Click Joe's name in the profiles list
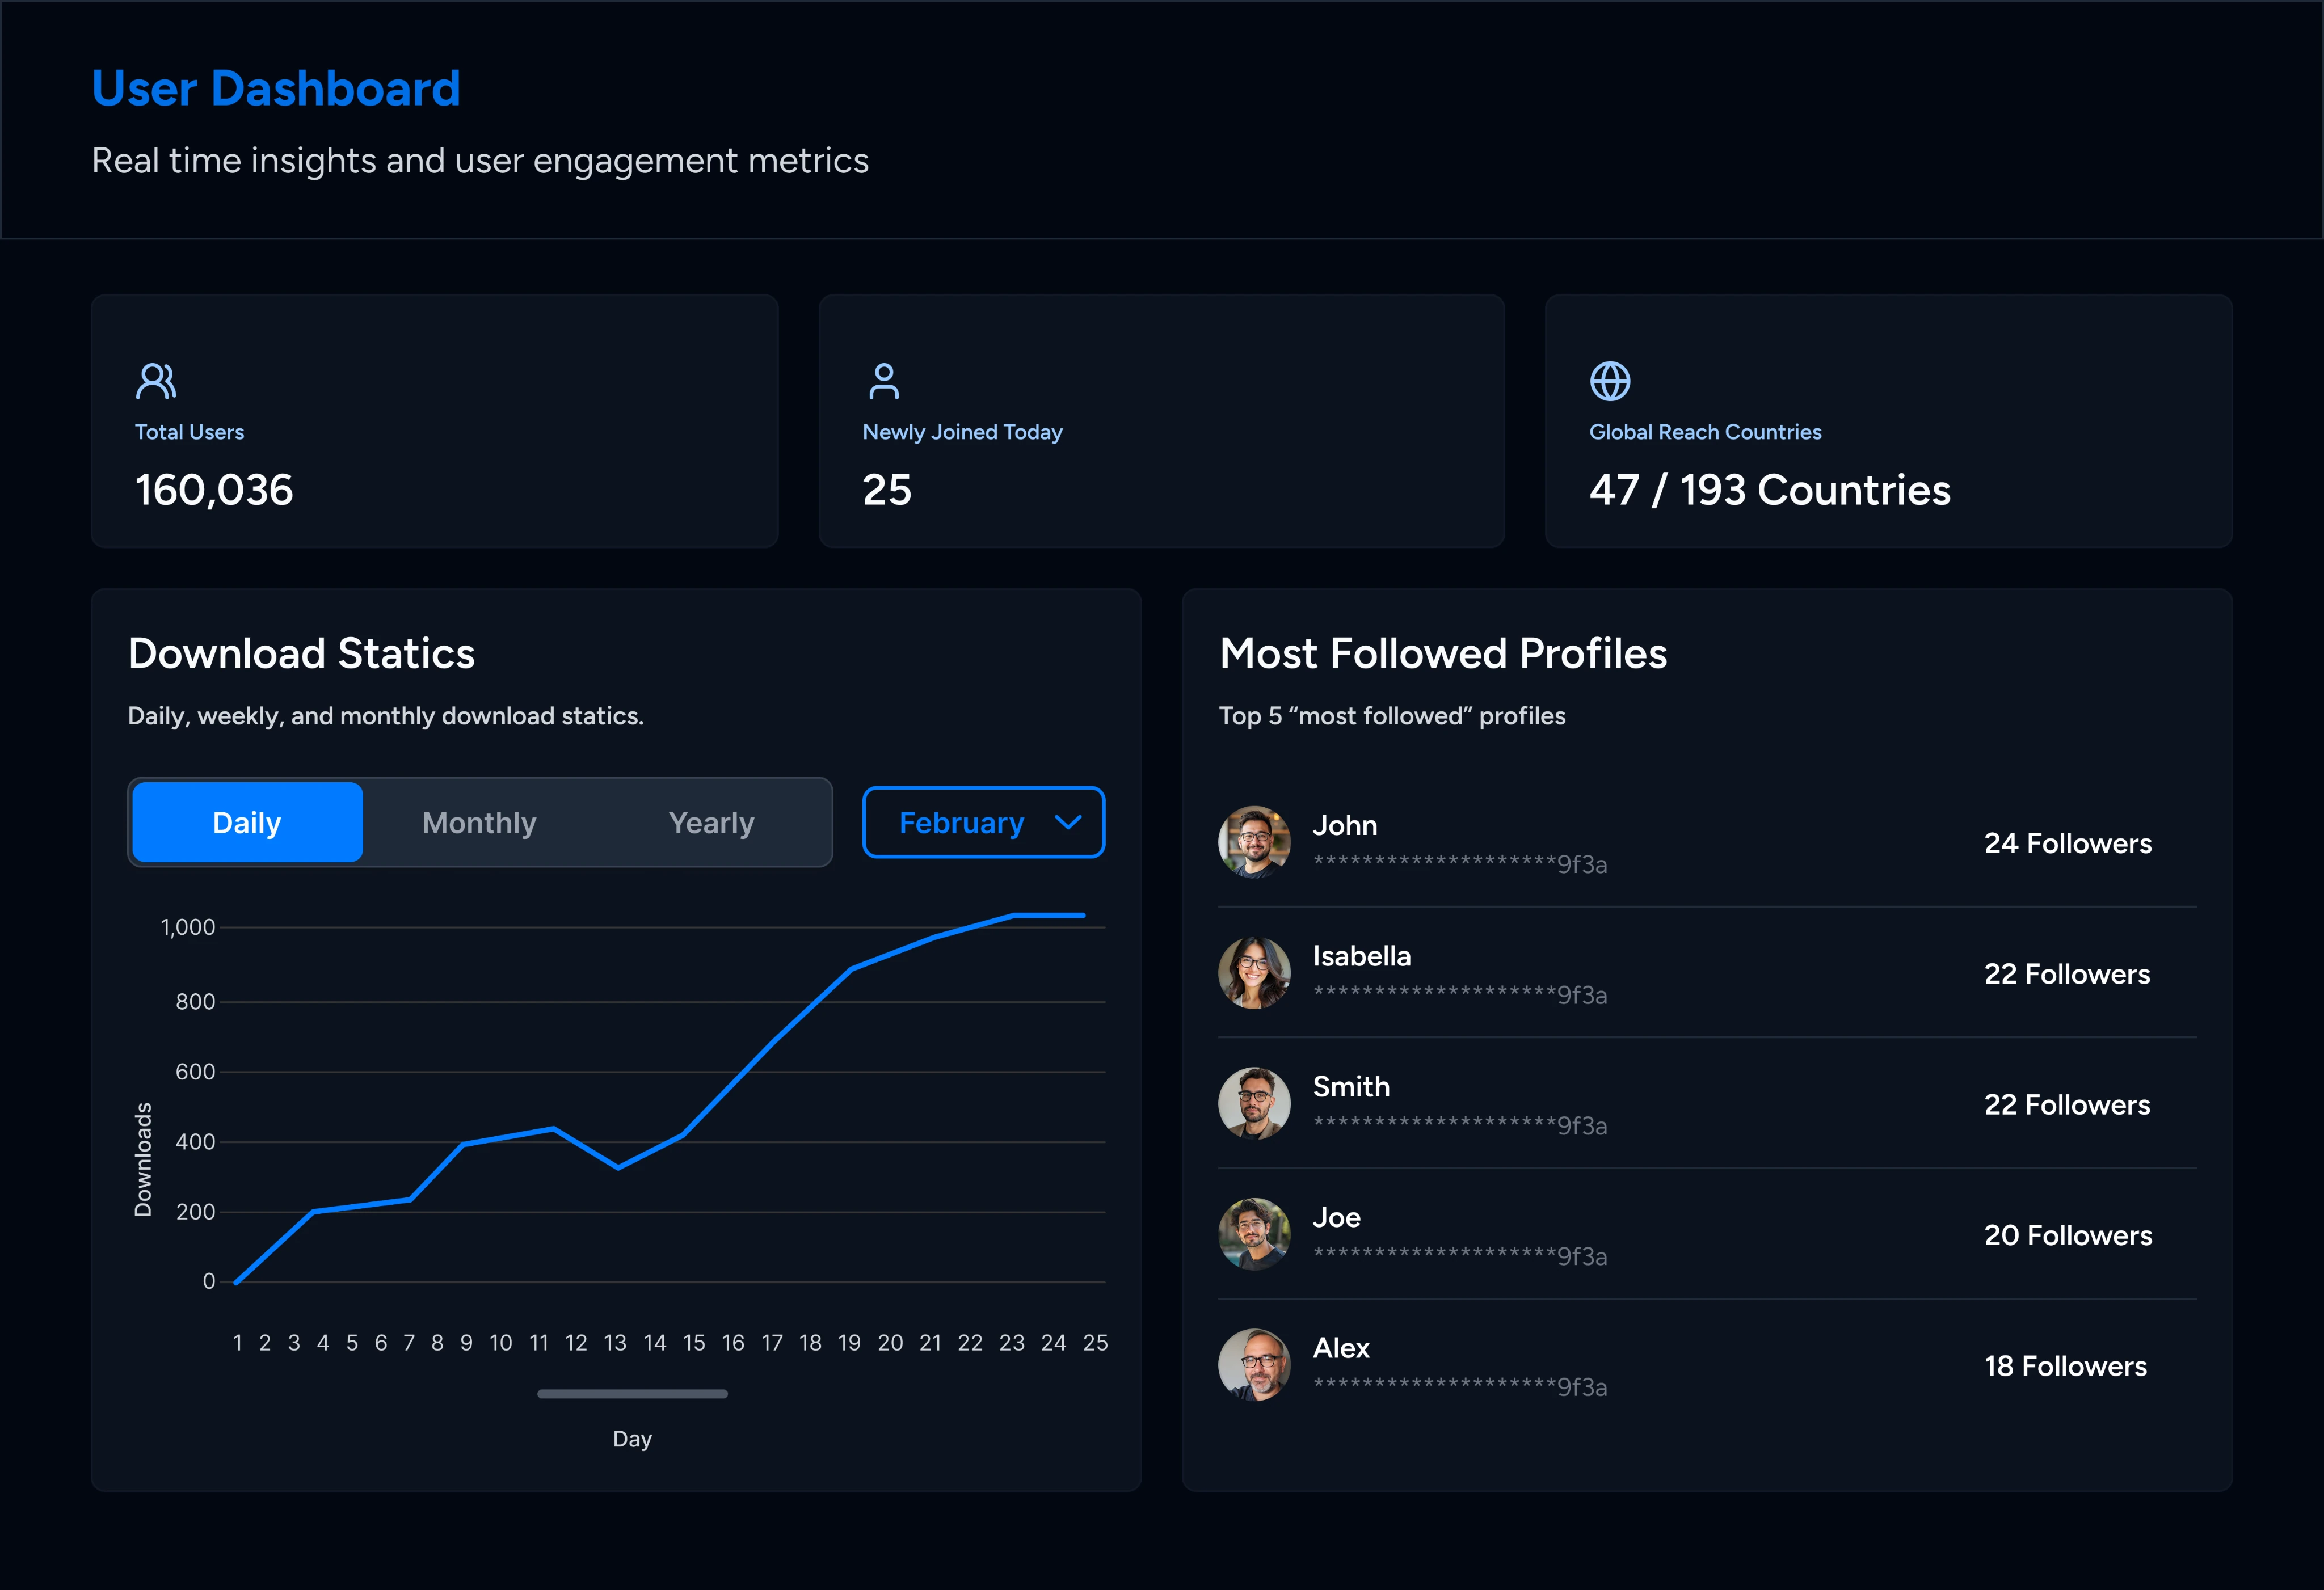Screen dimensions: 2324x1590 tap(1337, 1217)
